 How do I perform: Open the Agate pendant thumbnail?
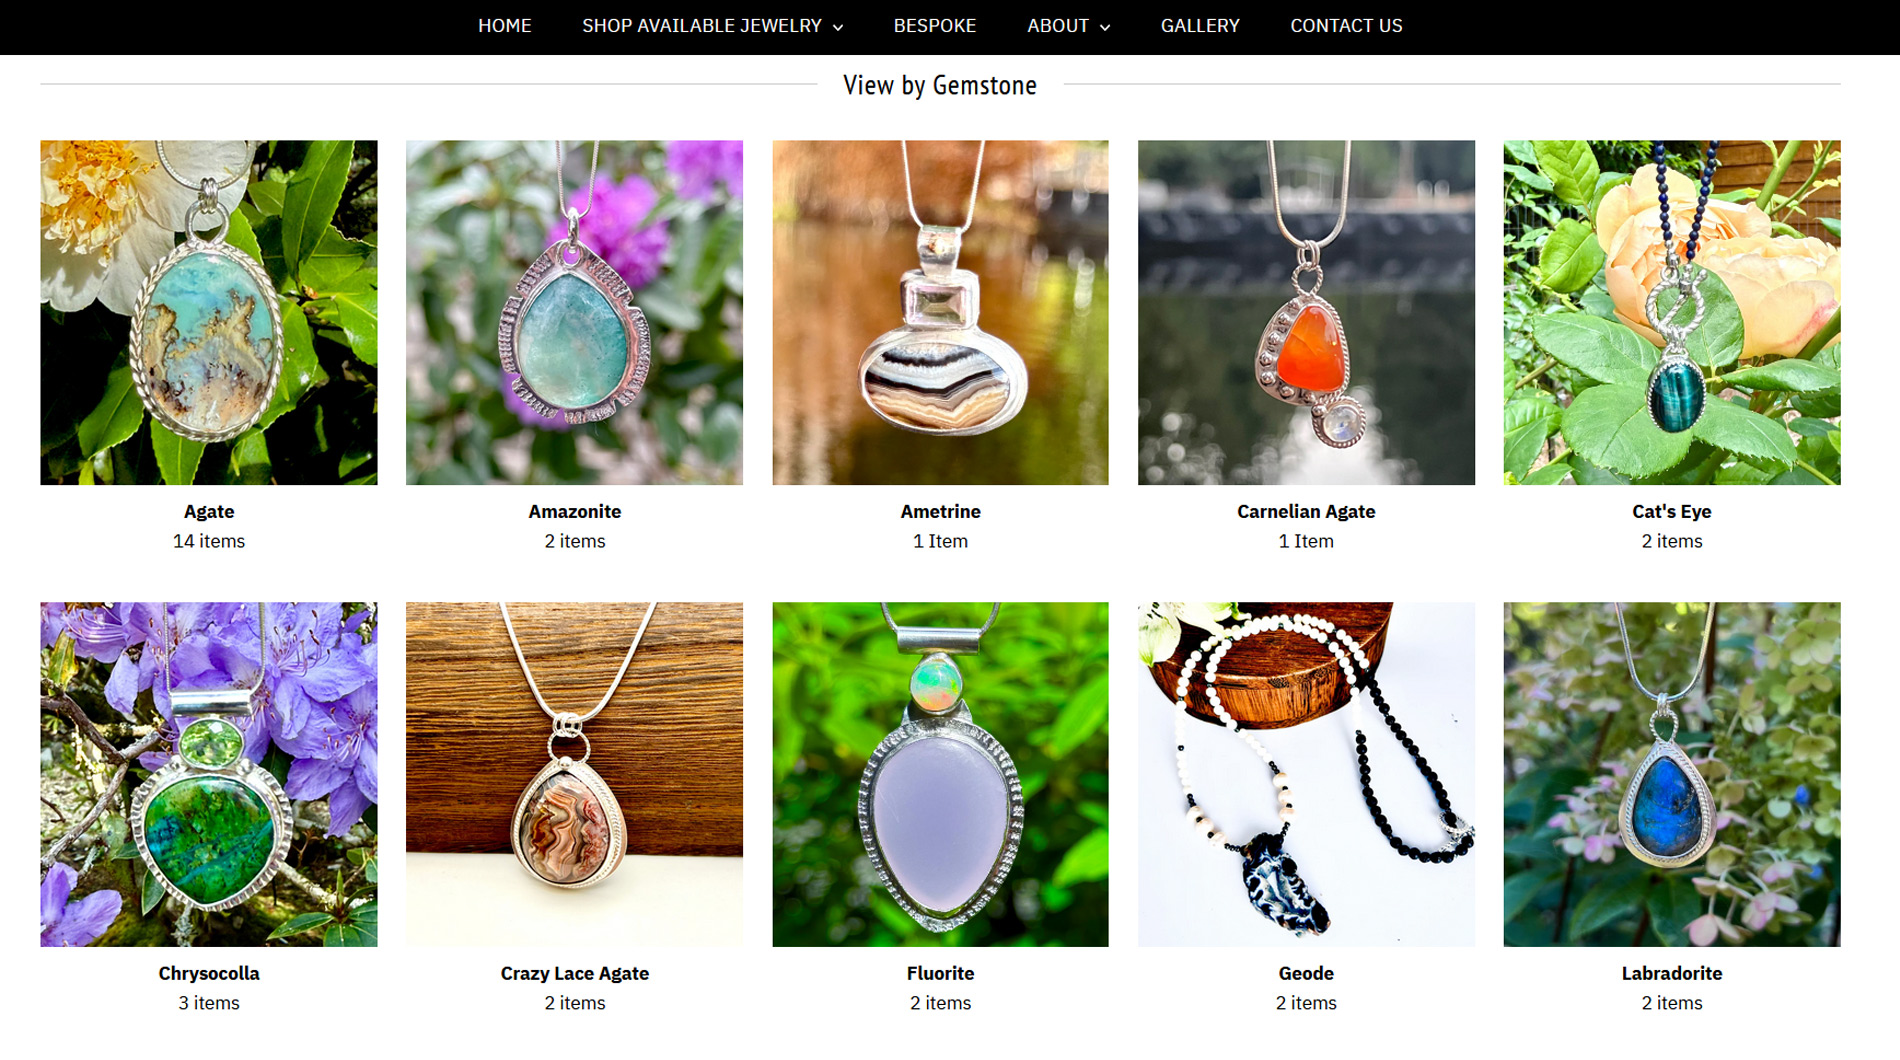click(209, 312)
